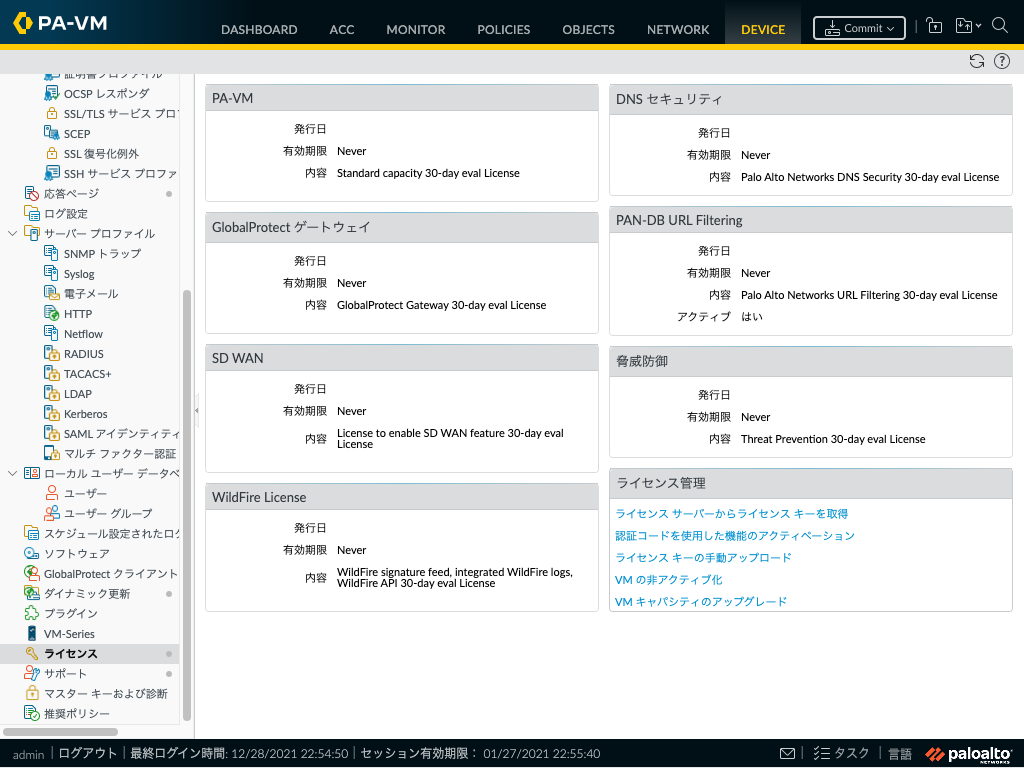Open the ログ設定 folder icon
The image size is (1024, 768).
(x=31, y=214)
